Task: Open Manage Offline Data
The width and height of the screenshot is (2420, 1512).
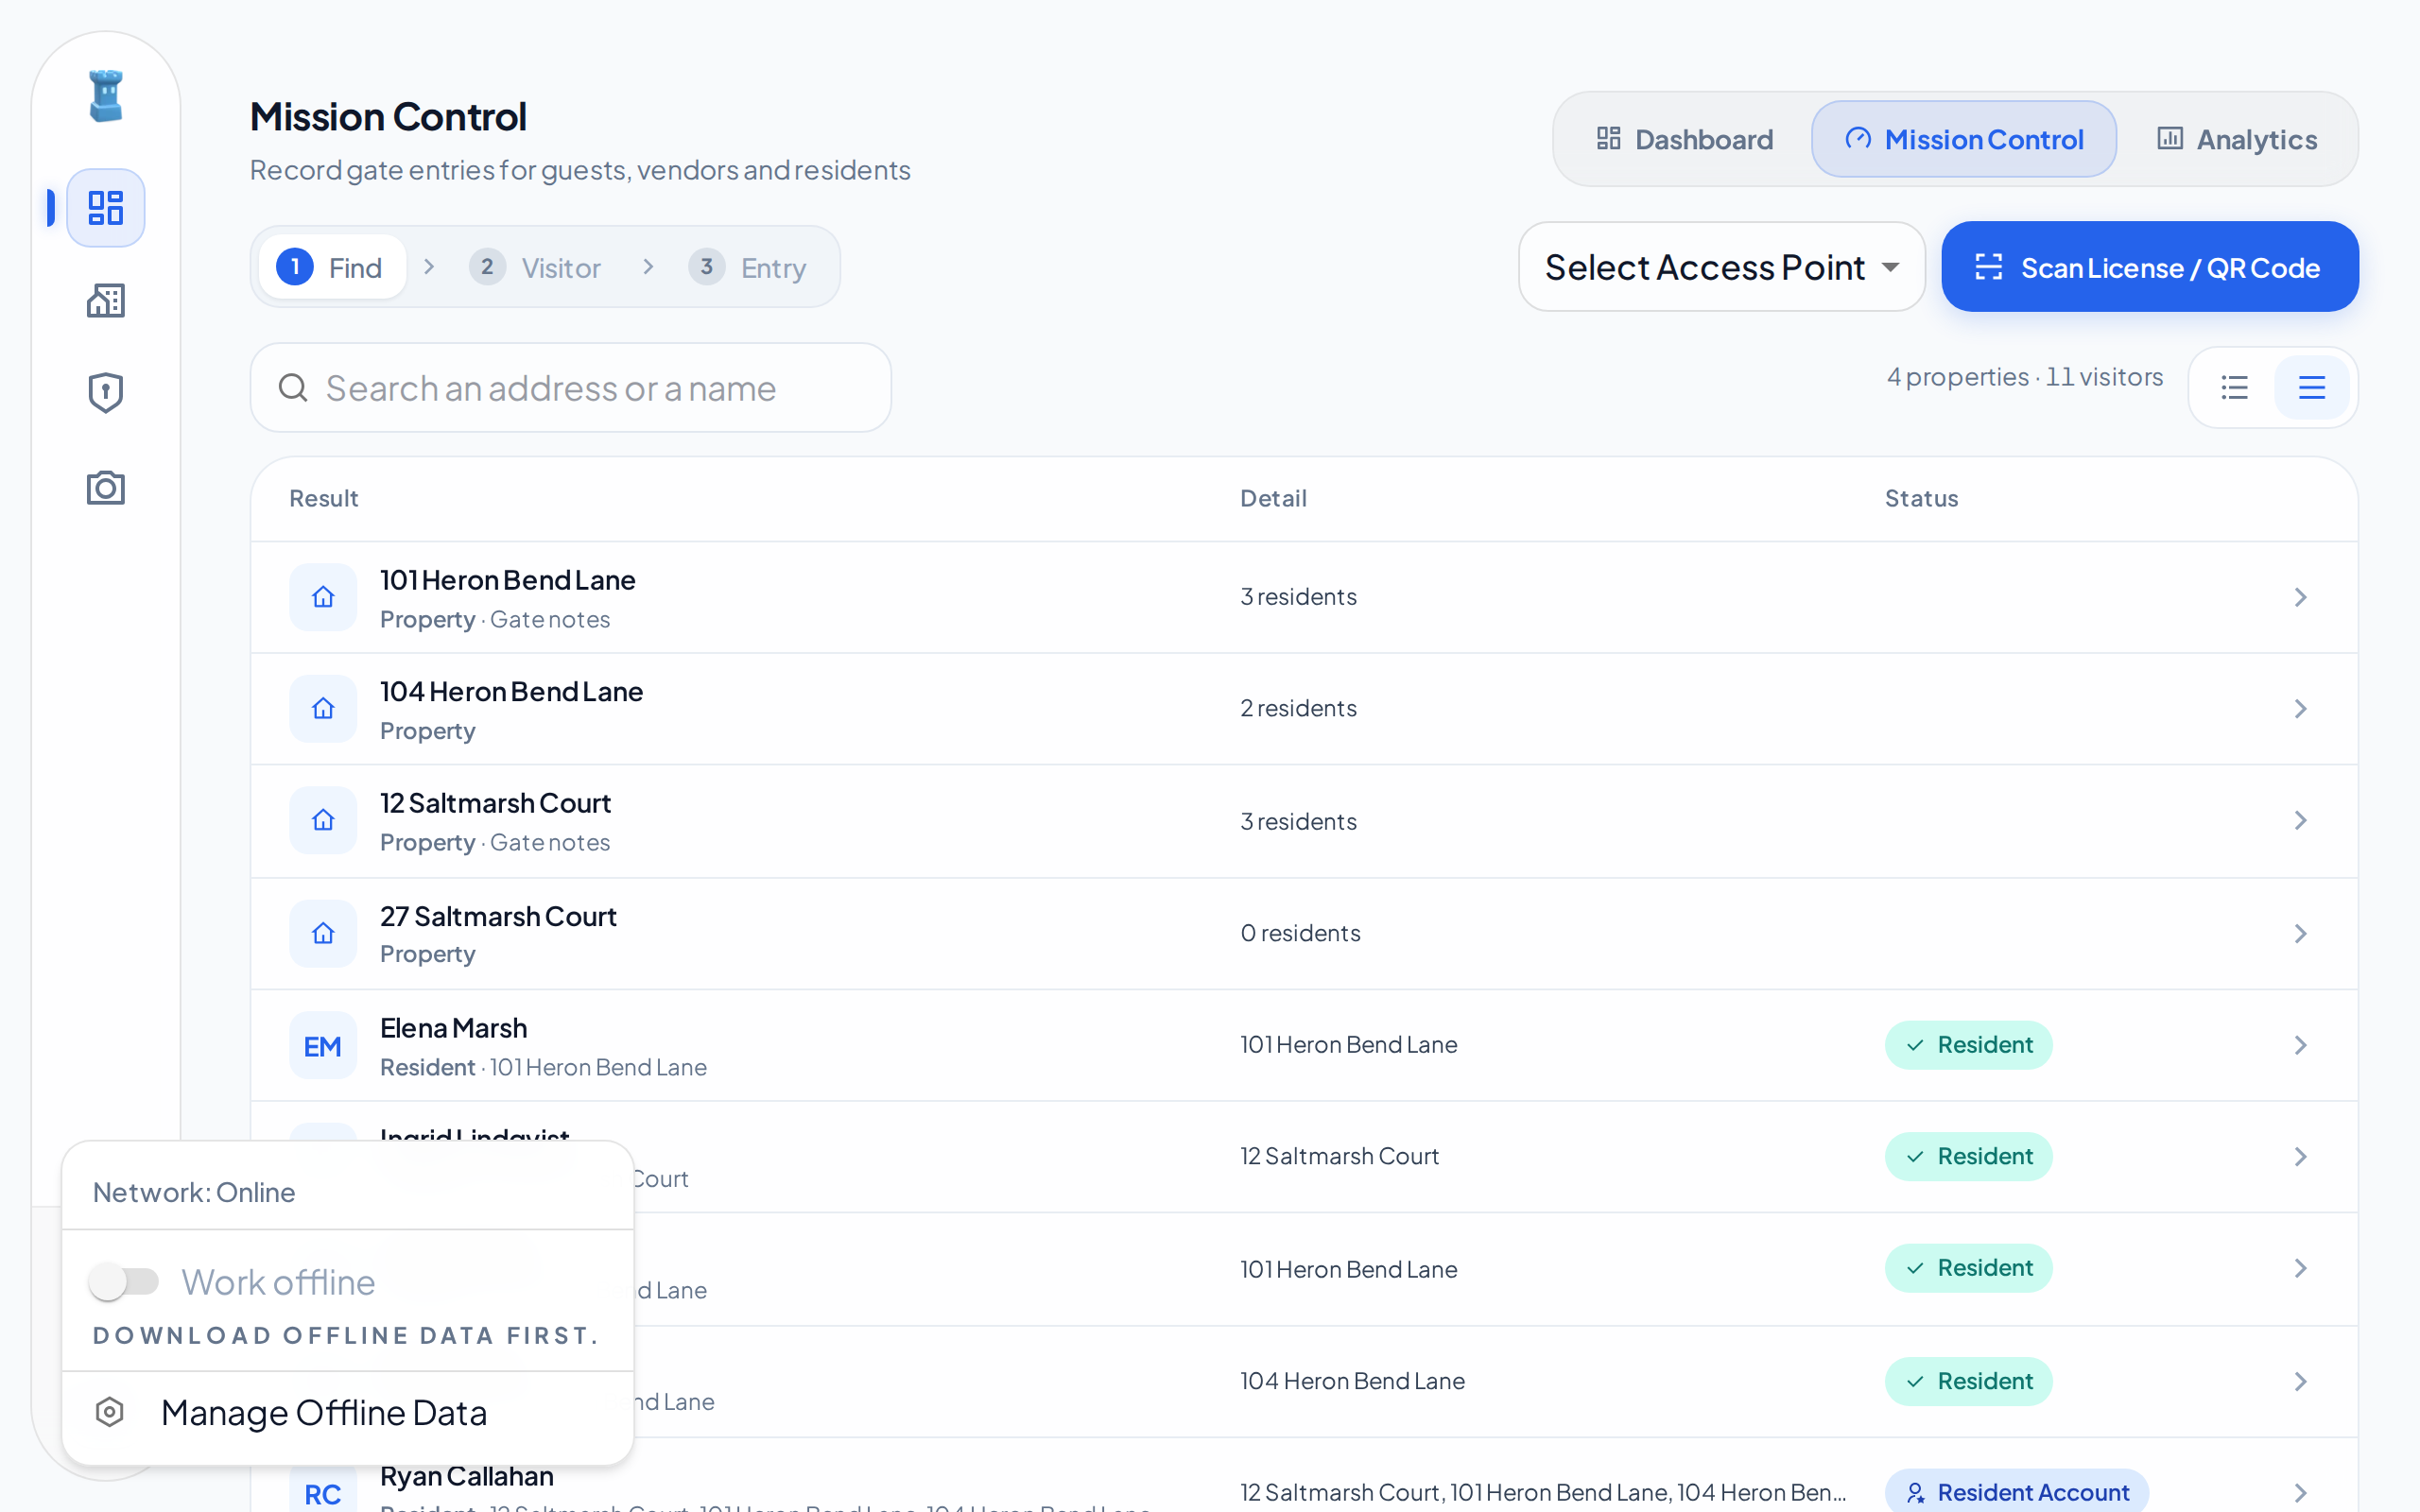Action: 347,1412
